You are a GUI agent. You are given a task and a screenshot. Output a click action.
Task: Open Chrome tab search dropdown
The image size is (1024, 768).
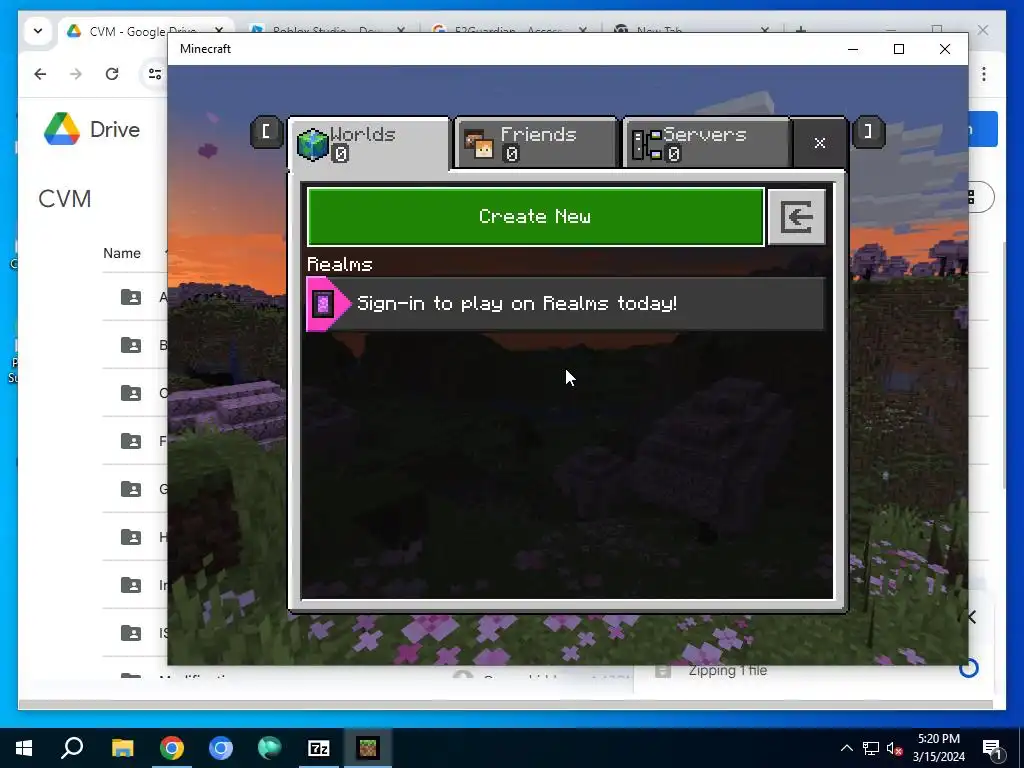tap(38, 31)
